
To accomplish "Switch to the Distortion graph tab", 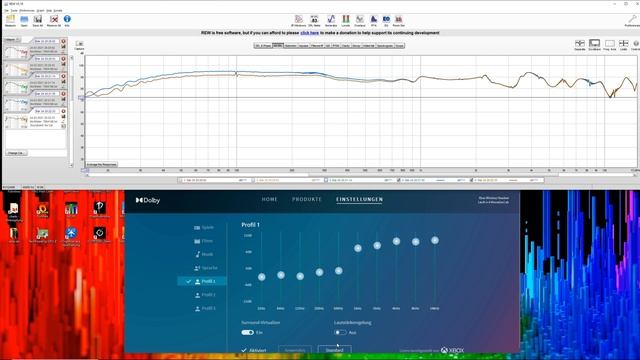I will point(291,46).
